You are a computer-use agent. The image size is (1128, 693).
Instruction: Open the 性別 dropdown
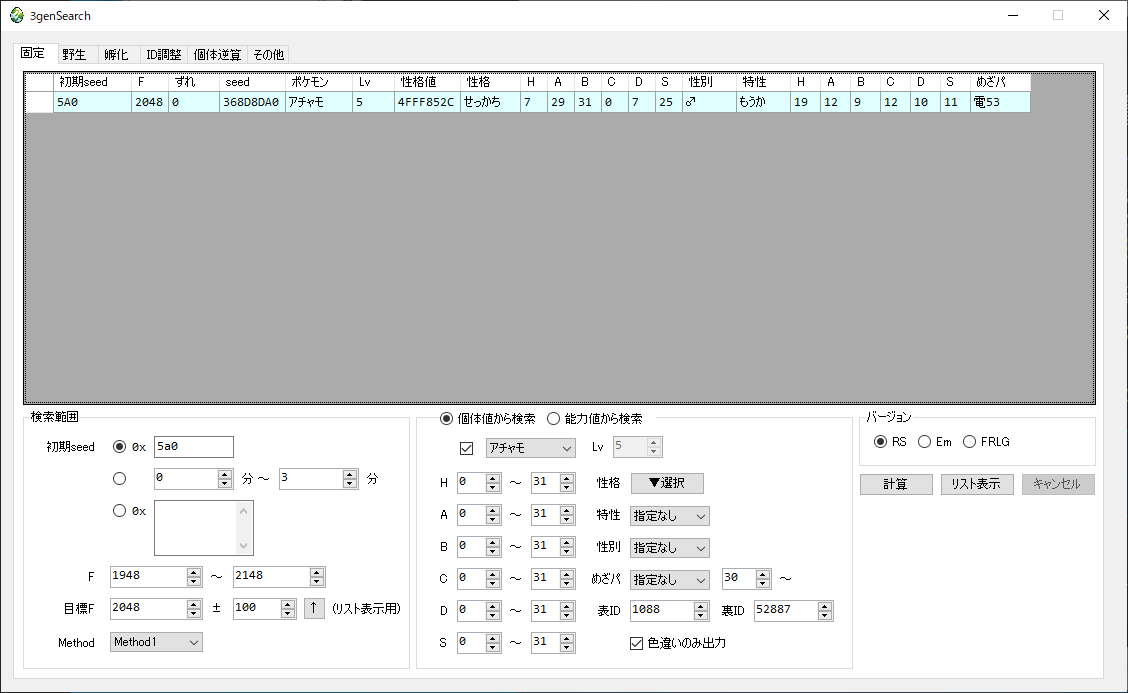pos(670,548)
